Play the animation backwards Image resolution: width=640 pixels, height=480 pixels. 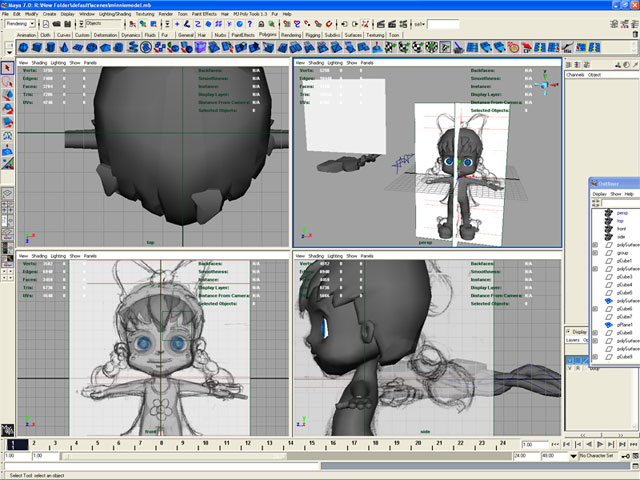589,444
